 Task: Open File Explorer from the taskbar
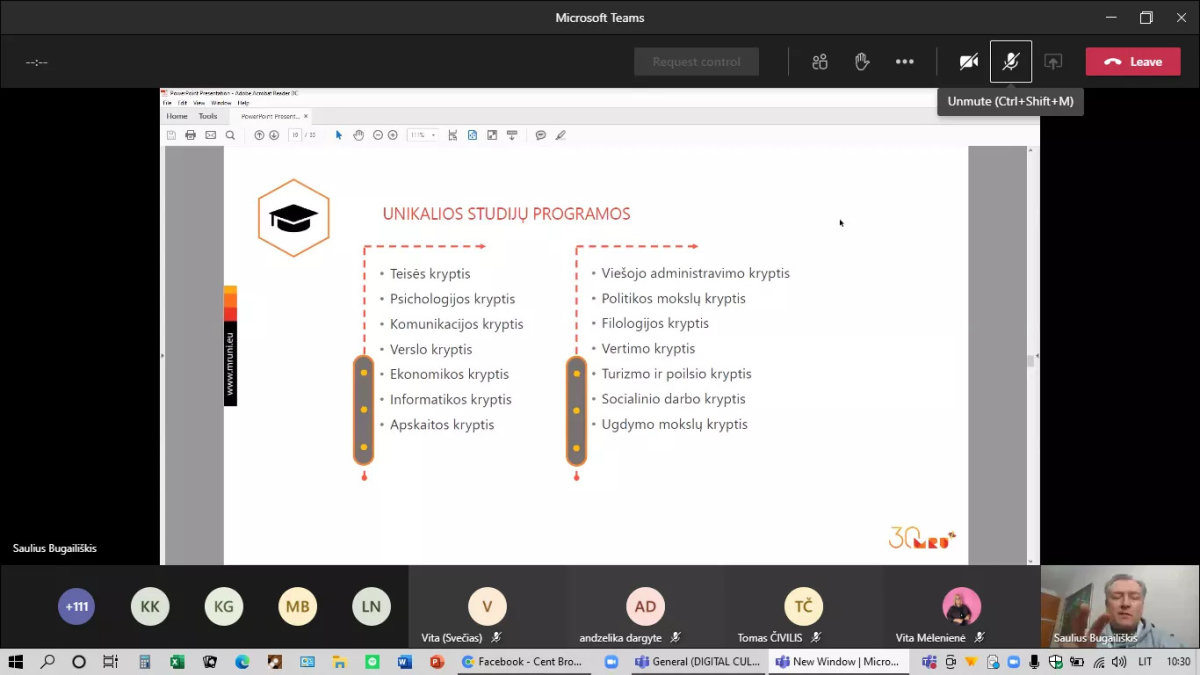click(x=339, y=662)
